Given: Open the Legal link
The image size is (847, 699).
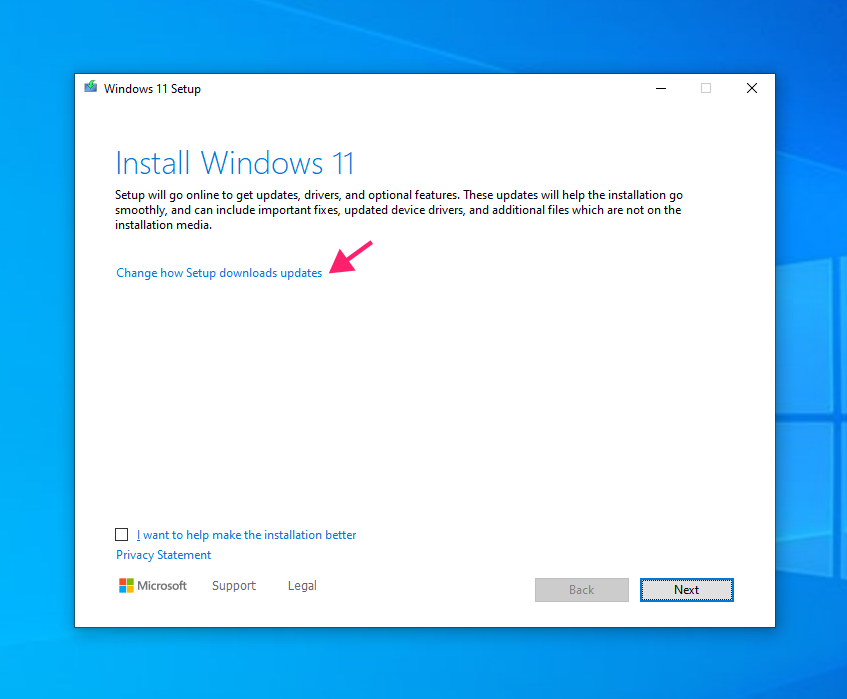Looking at the screenshot, I should (x=302, y=586).
